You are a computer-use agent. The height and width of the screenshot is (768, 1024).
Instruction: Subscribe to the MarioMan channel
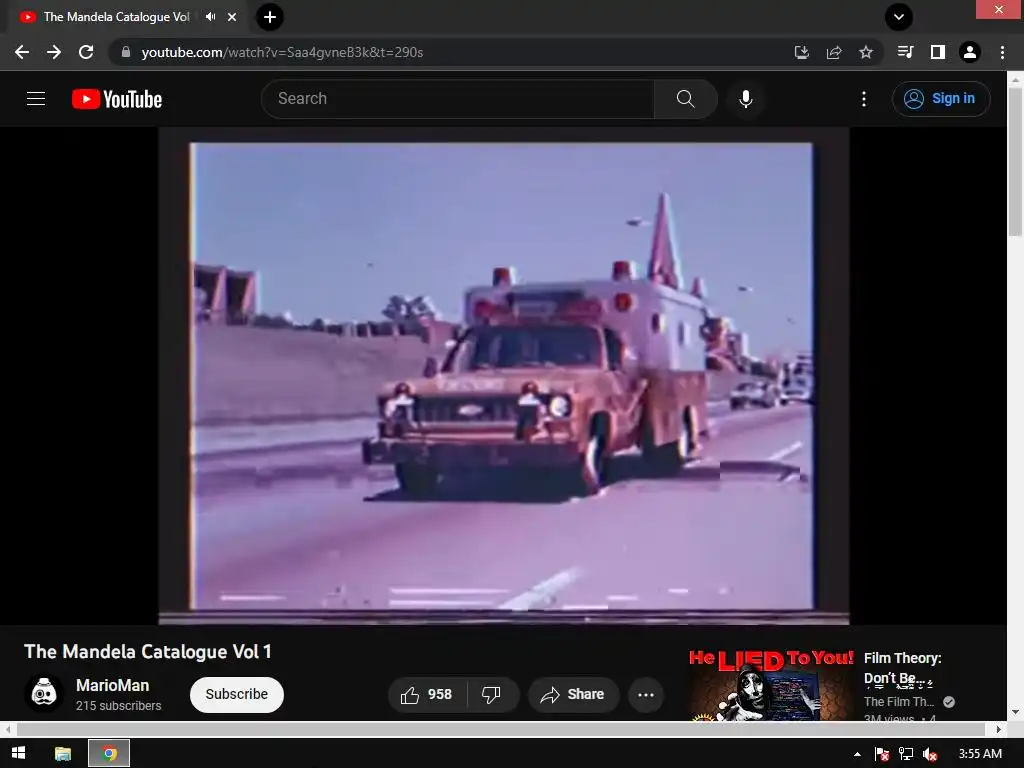click(x=236, y=694)
